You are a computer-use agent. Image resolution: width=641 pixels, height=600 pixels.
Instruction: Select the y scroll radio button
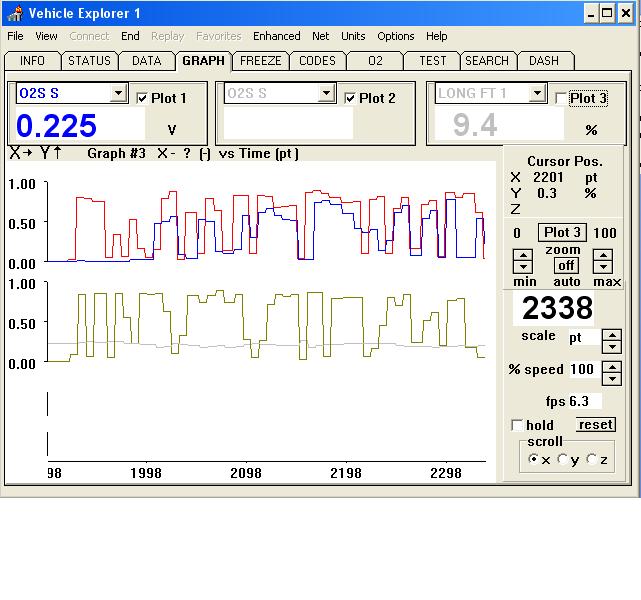pos(563,459)
